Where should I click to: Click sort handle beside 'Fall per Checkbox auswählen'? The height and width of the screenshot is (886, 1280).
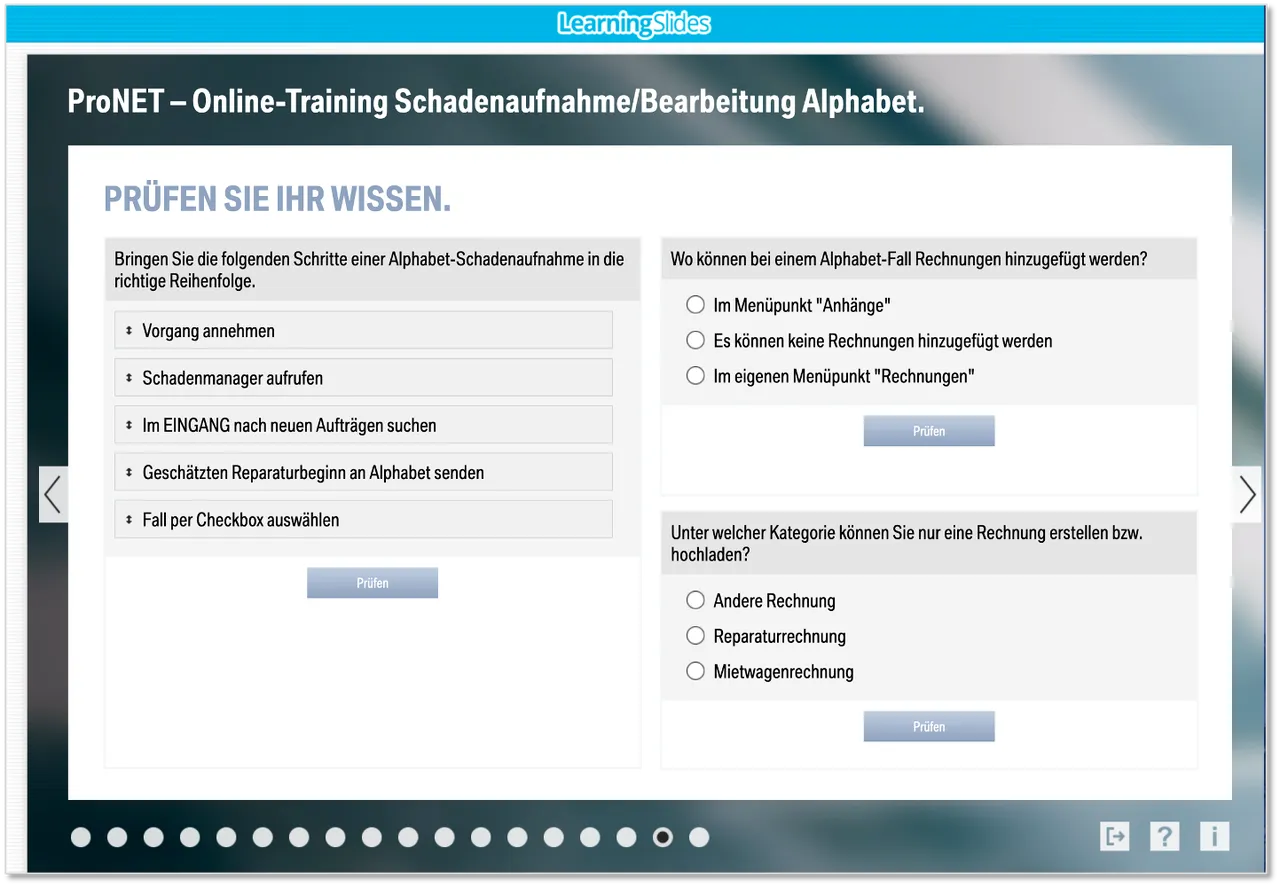click(x=129, y=520)
